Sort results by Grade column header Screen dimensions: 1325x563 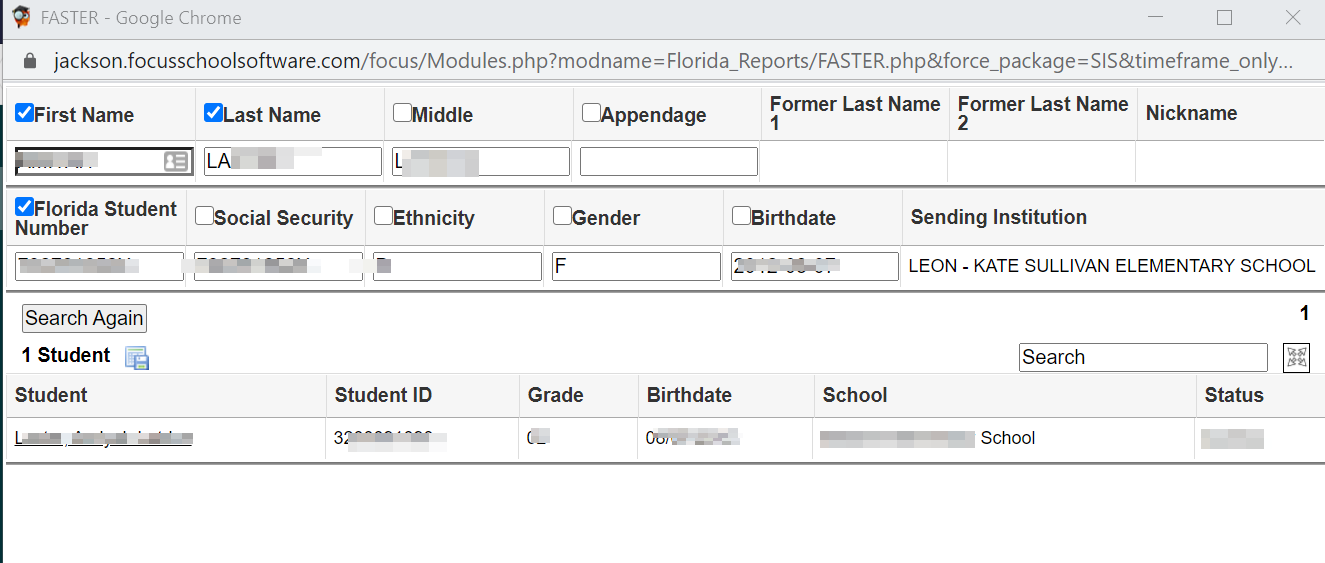(555, 395)
